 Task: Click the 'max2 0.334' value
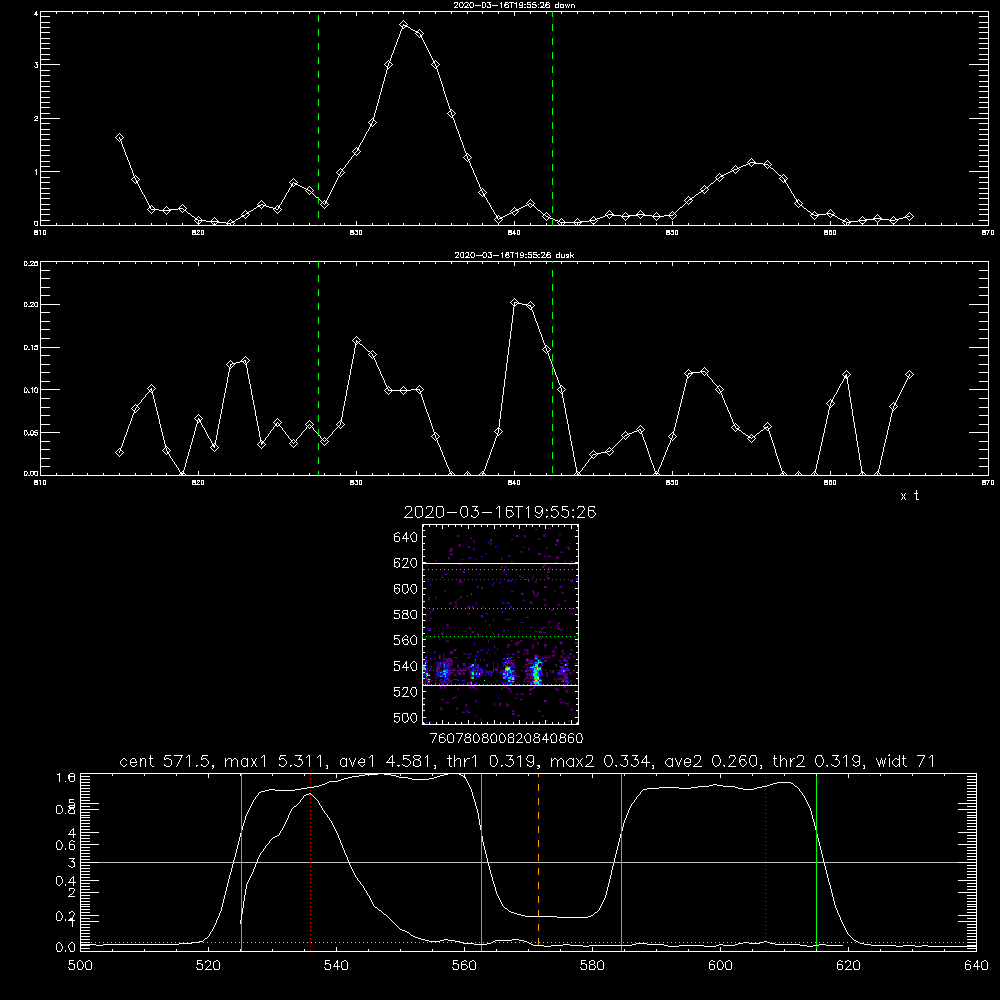coord(602,761)
